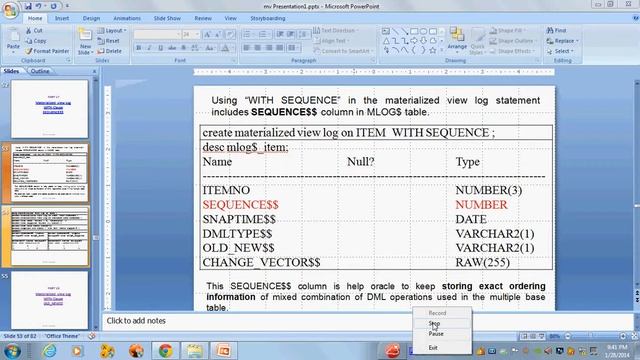Open the Windows Start menu
The width and height of the screenshot is (640, 360).
pos(12,351)
